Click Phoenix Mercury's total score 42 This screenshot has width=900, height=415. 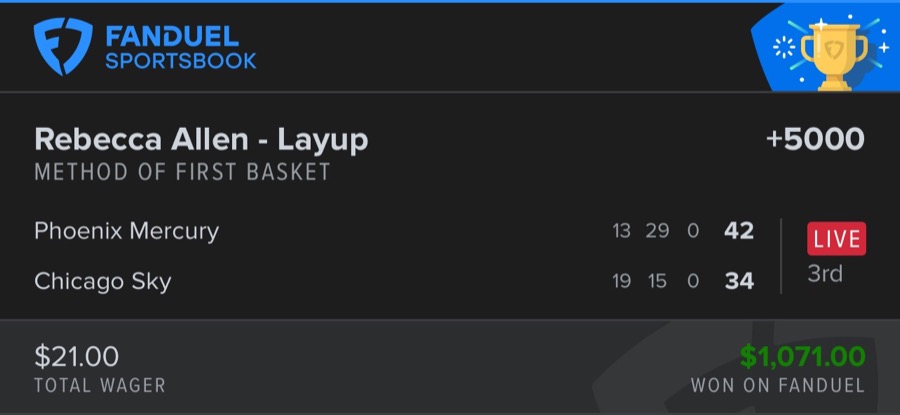coord(739,231)
